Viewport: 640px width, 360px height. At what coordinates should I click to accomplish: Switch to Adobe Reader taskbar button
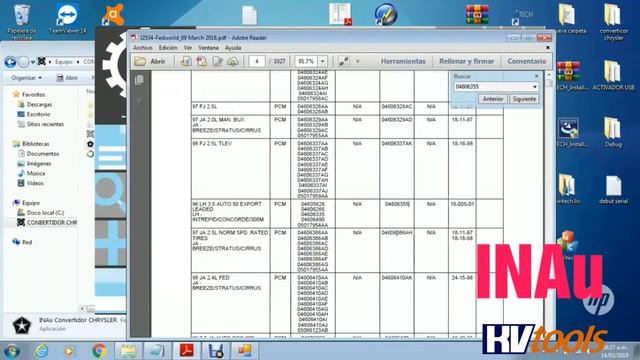coord(187,351)
